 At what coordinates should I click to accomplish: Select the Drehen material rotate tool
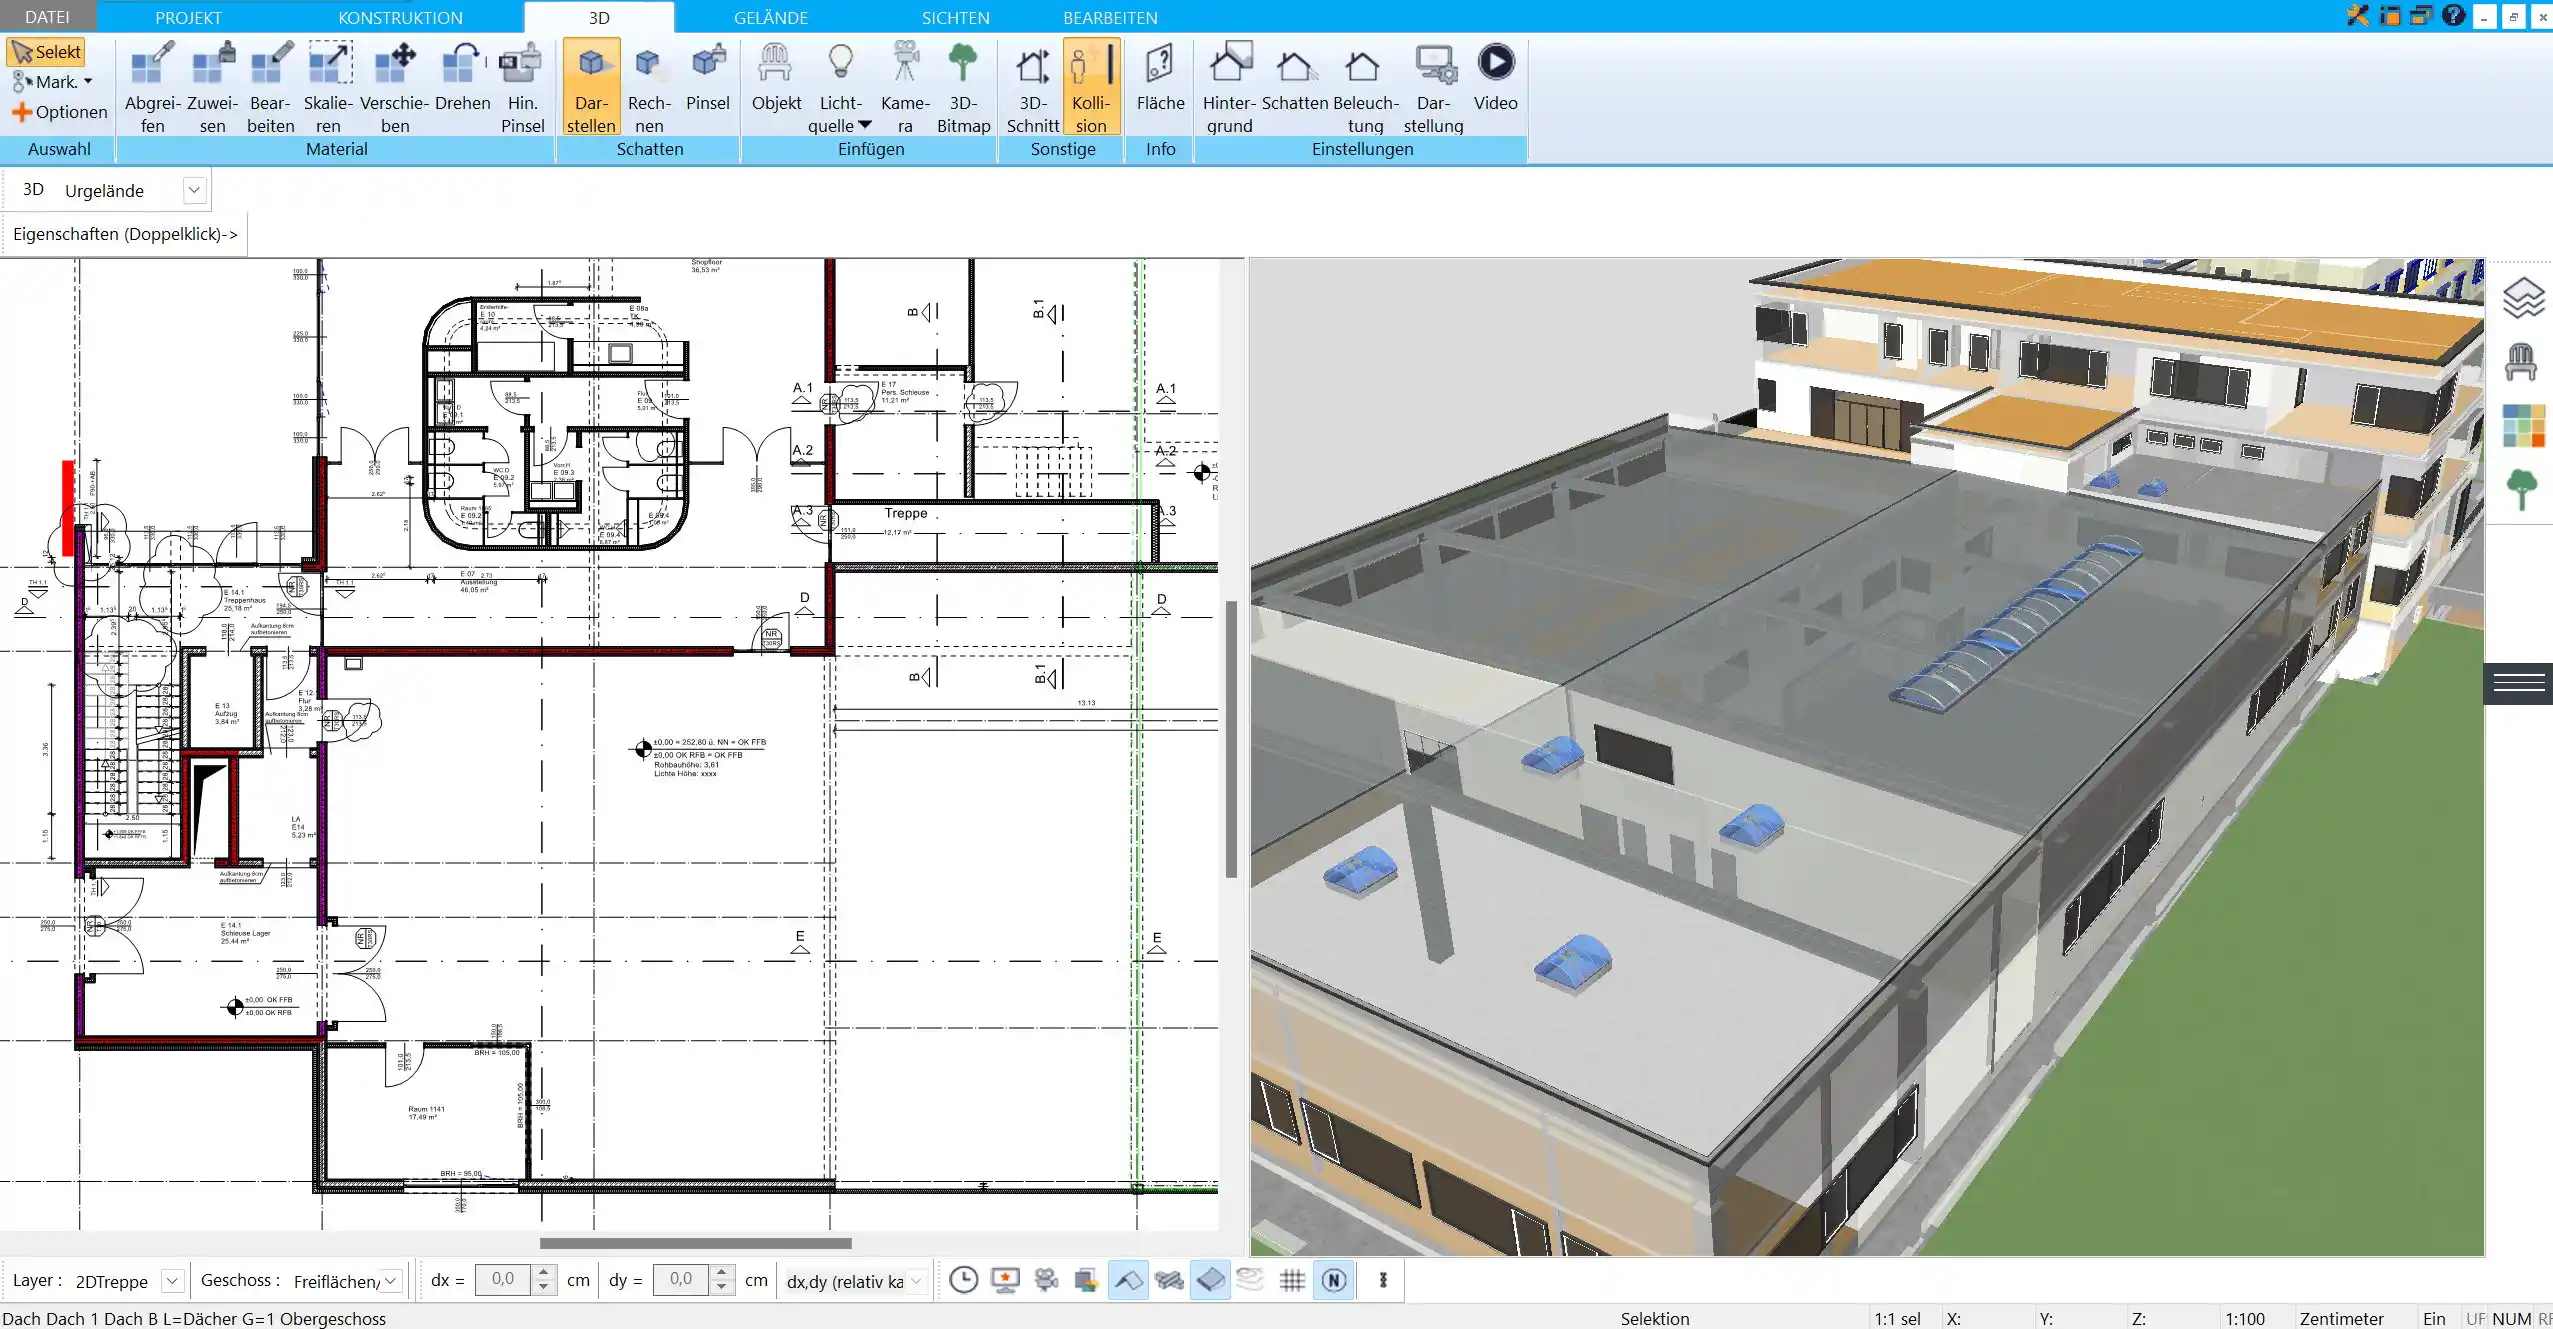tap(462, 78)
